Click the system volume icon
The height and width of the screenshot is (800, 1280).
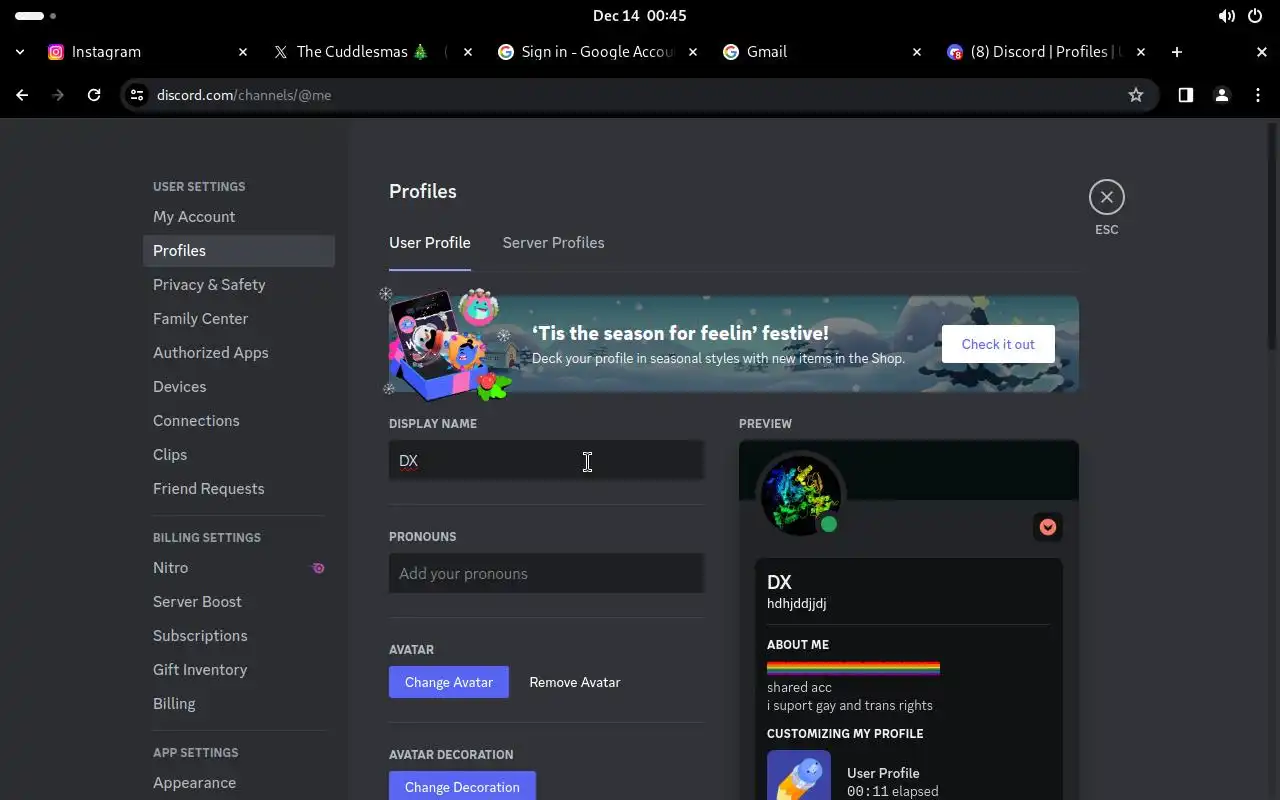tap(1226, 16)
